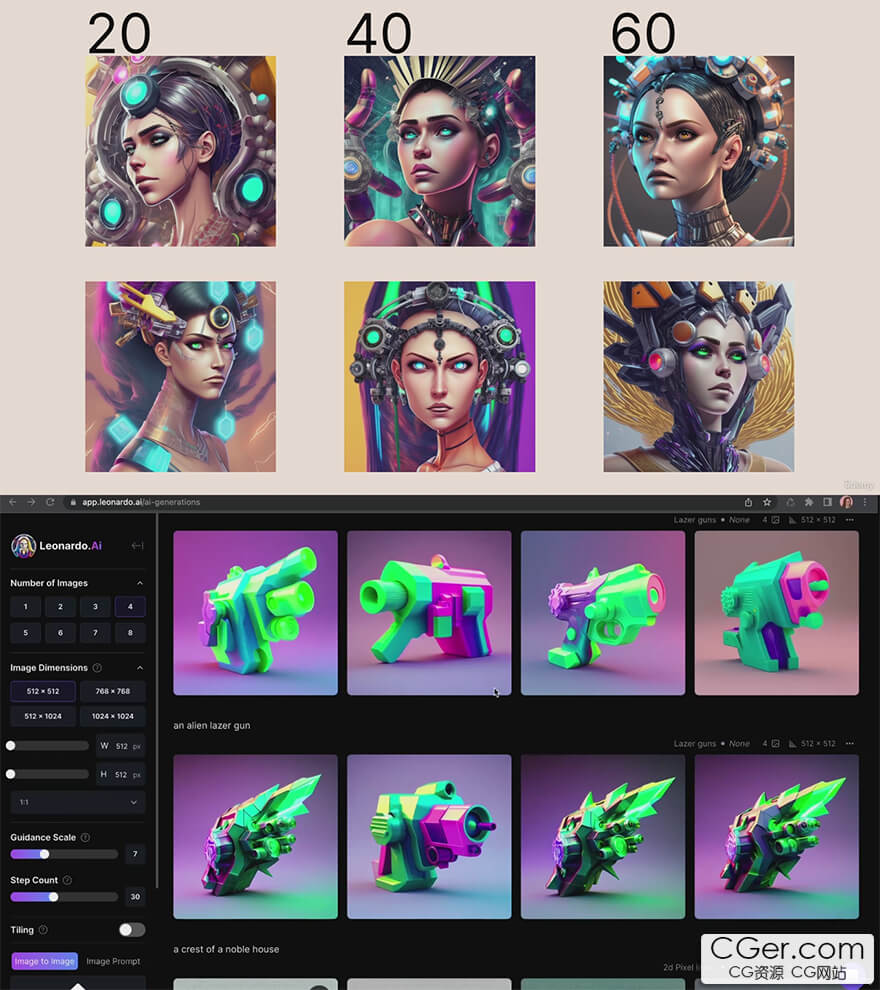The height and width of the screenshot is (990, 880).
Task: Click the Image Dimensions help icon
Action: 97,668
